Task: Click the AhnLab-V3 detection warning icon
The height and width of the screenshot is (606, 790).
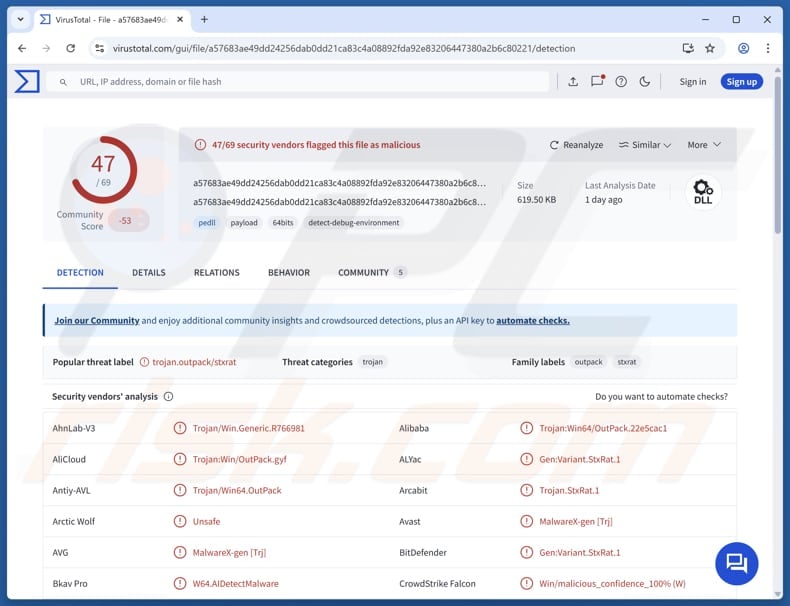Action: [180, 428]
